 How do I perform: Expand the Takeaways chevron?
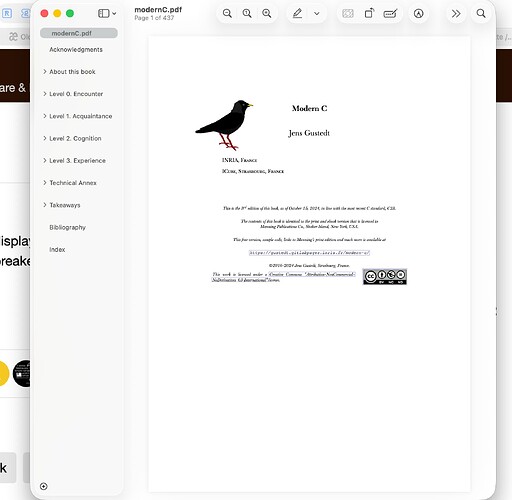(x=45, y=205)
